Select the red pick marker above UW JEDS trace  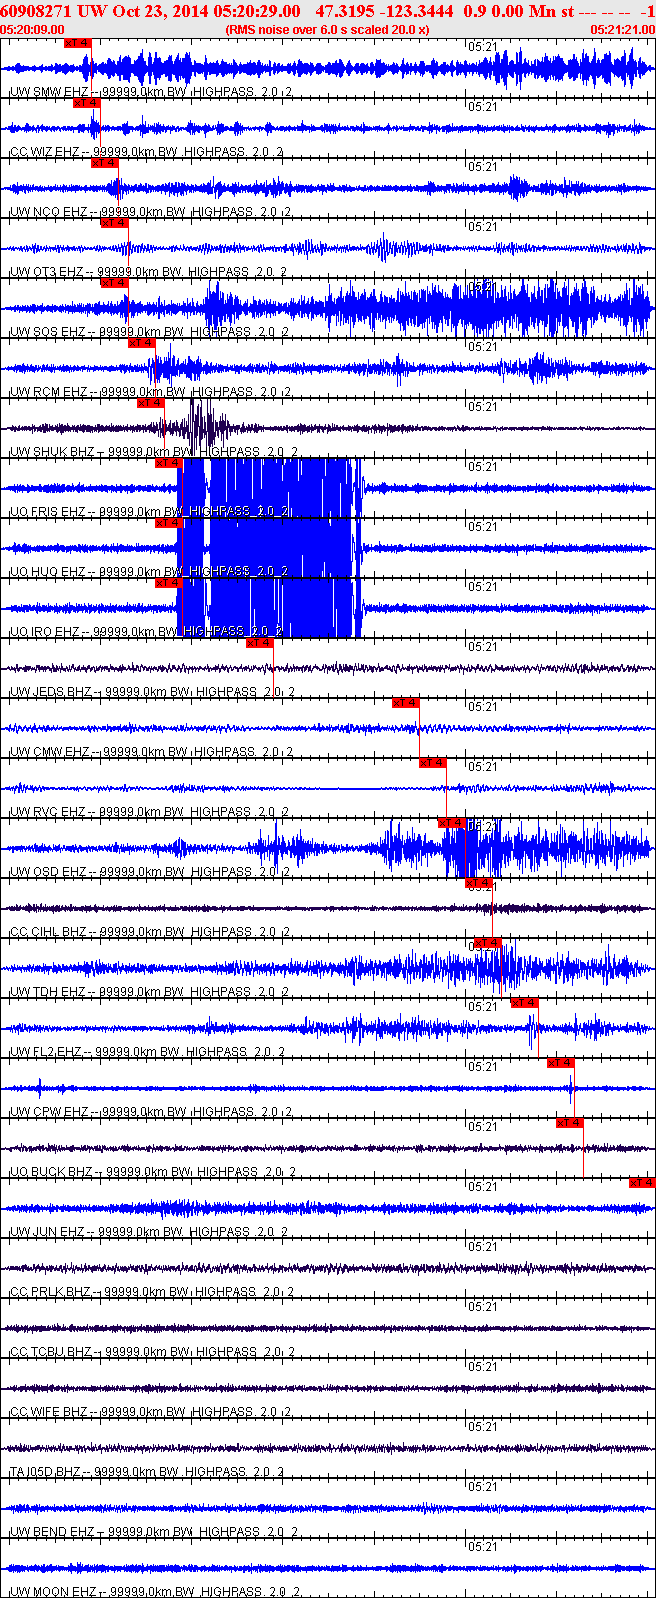click(260, 643)
